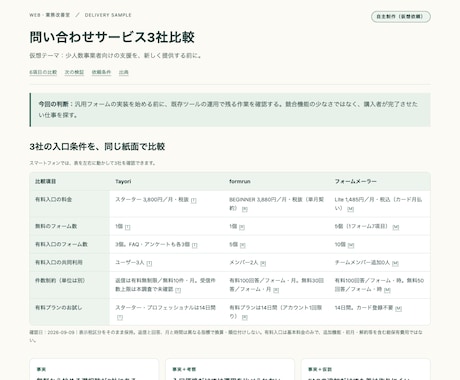The image size is (460, 380).
Task: Click the heading 問い合わせサービス3社比較
Action: pyautogui.click(x=112, y=37)
